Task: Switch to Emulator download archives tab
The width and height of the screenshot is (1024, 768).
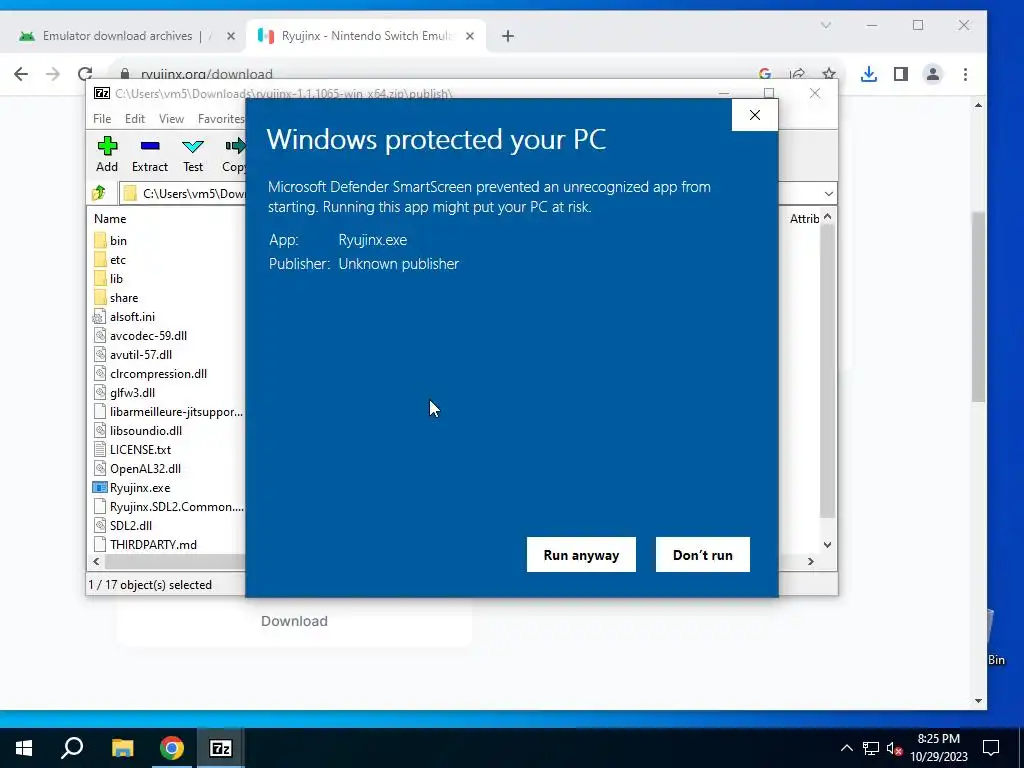Action: coord(118,36)
